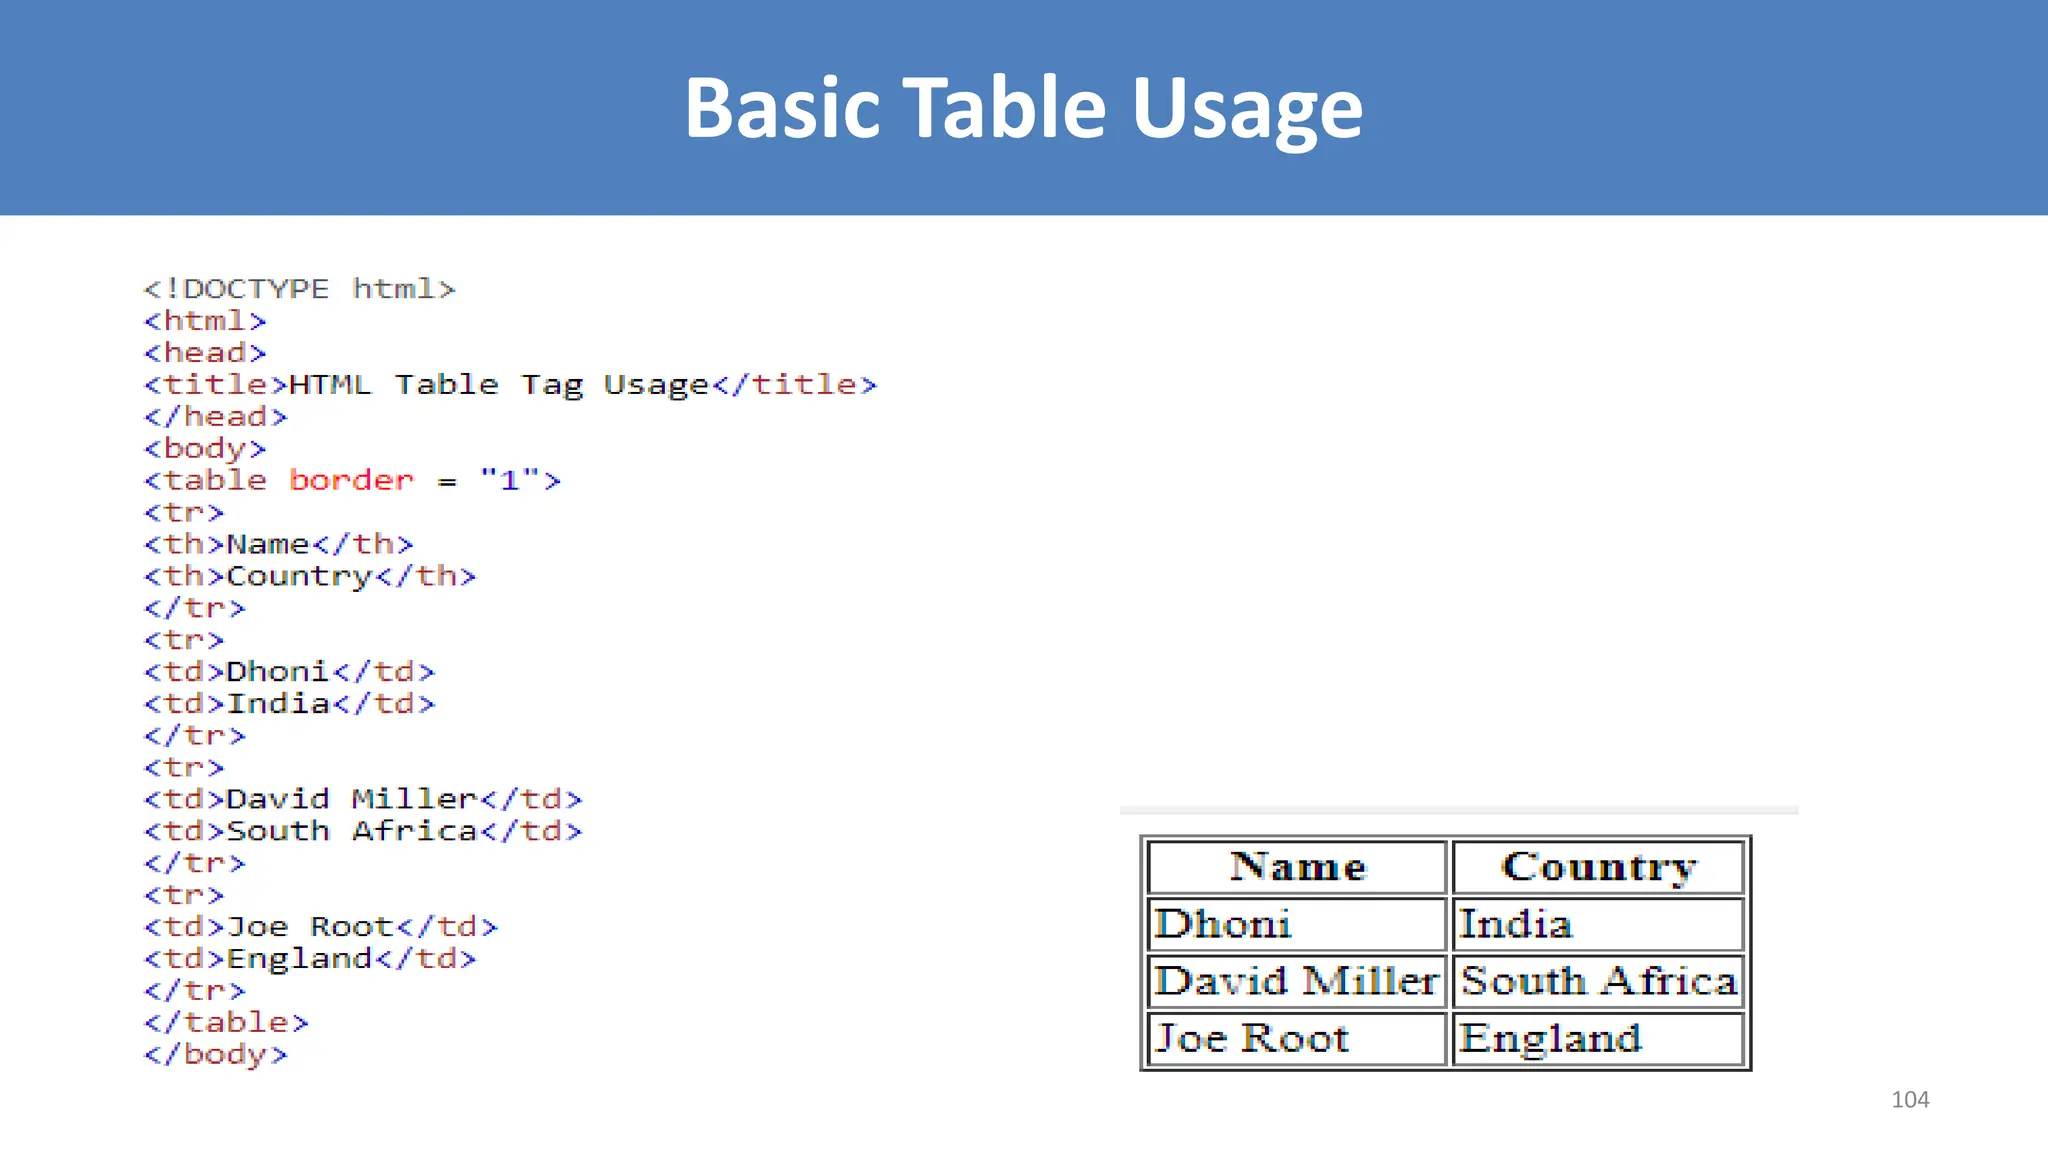The height and width of the screenshot is (1152, 2048).
Task: Click the '<title>HTML Table Tag Usage</title>' line
Action: pos(510,385)
